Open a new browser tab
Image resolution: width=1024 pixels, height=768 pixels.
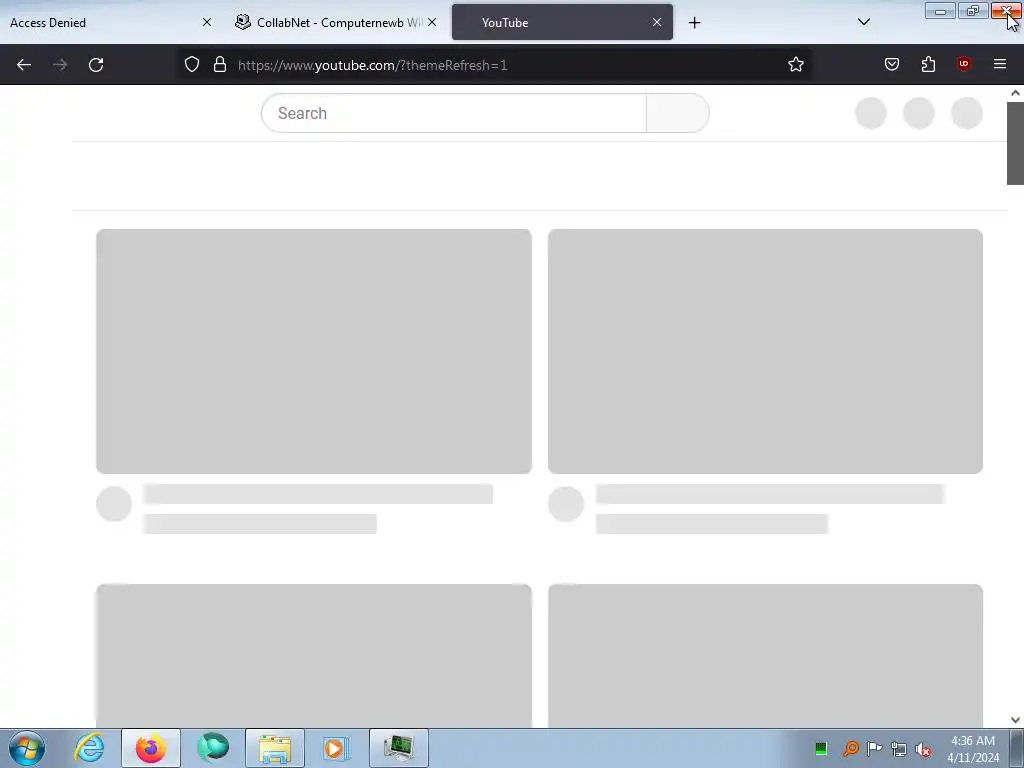pyautogui.click(x=694, y=23)
